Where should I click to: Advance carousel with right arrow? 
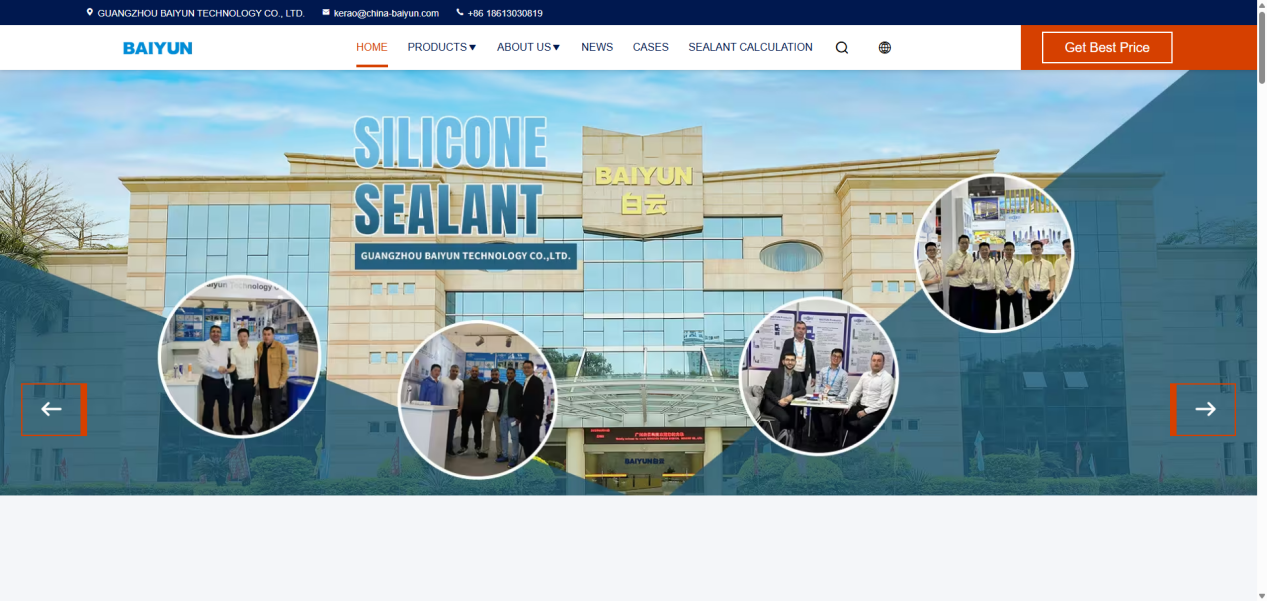pos(1202,409)
